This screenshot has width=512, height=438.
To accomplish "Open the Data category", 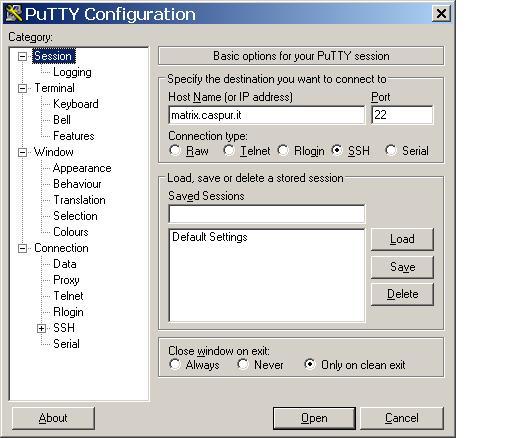I will pyautogui.click(x=65, y=264).
